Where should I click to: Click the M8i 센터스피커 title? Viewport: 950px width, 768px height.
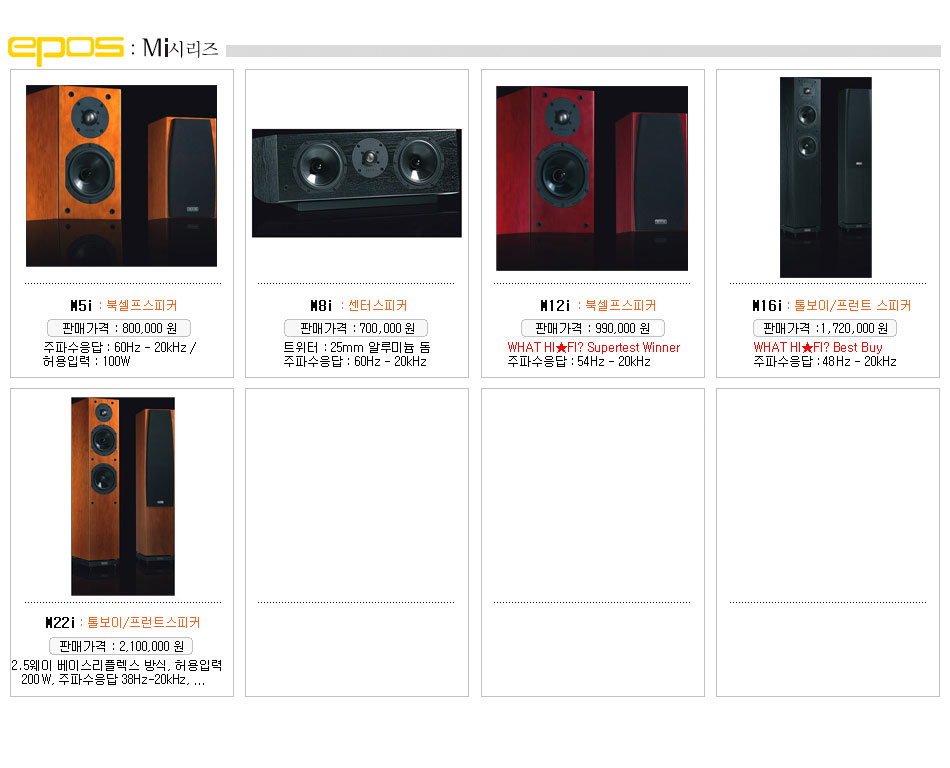coord(359,305)
